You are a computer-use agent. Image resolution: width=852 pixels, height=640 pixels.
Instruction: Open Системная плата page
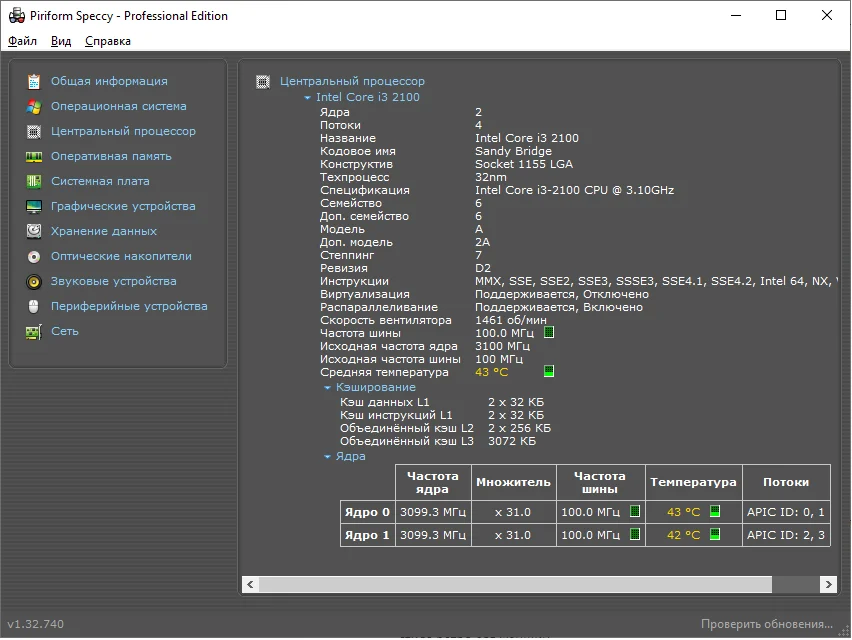point(100,181)
